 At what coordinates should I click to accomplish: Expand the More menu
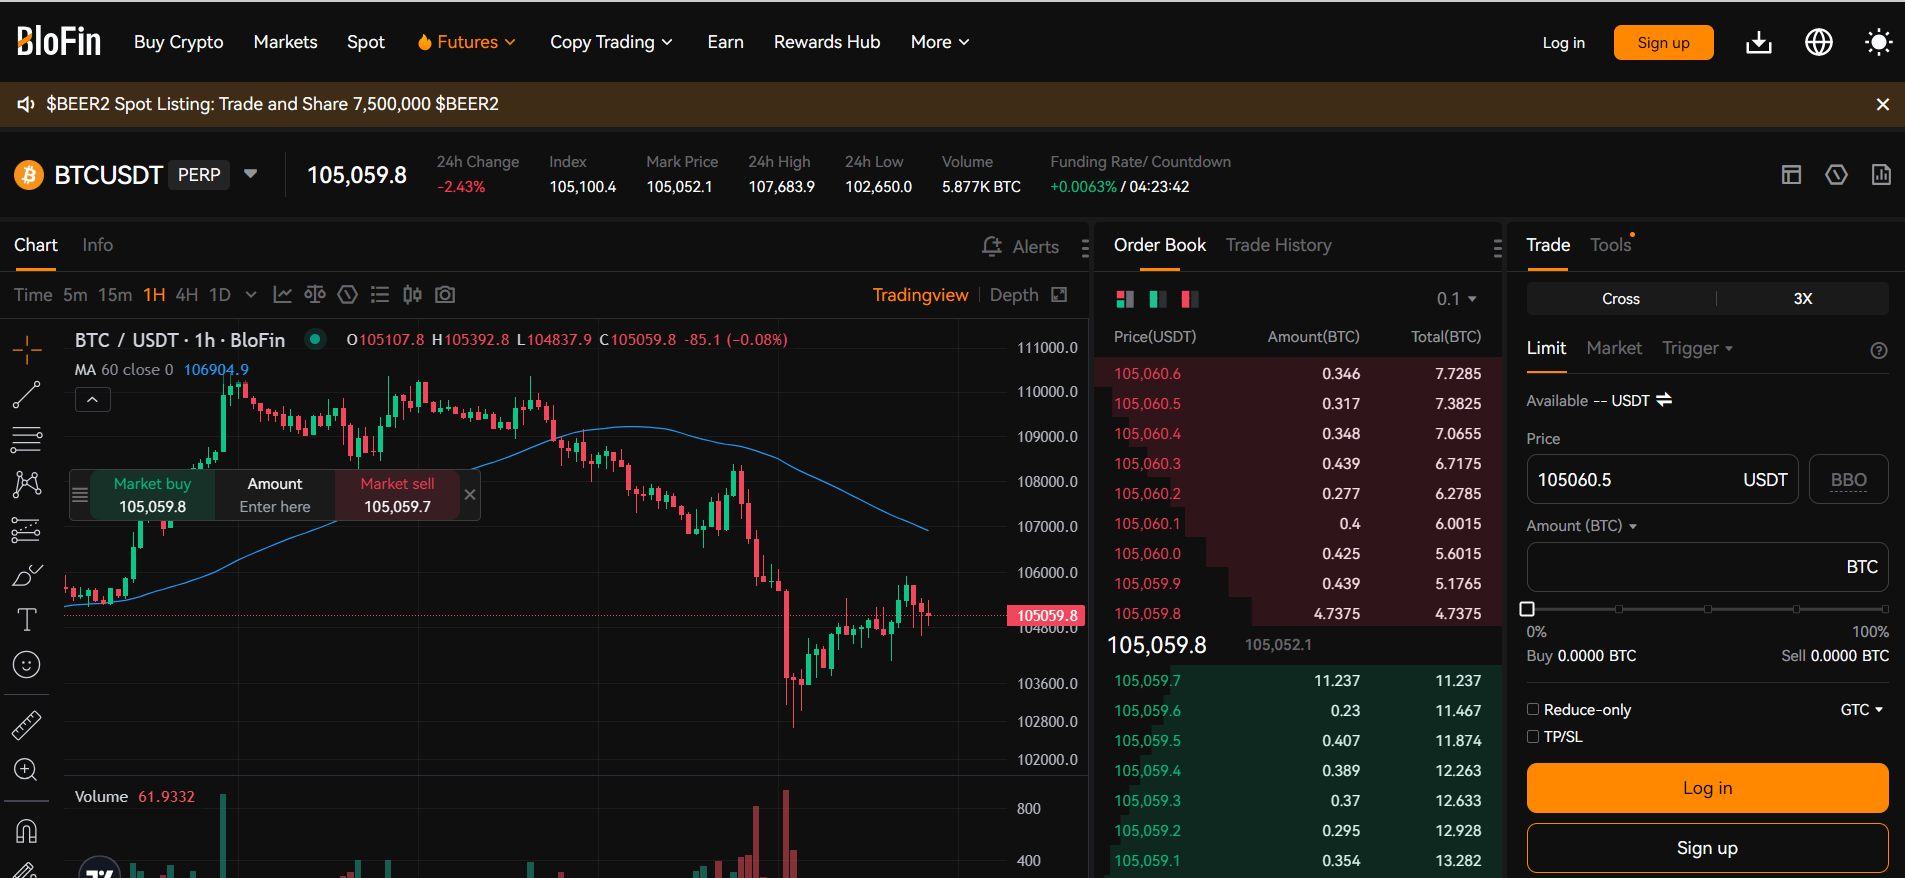click(x=940, y=42)
